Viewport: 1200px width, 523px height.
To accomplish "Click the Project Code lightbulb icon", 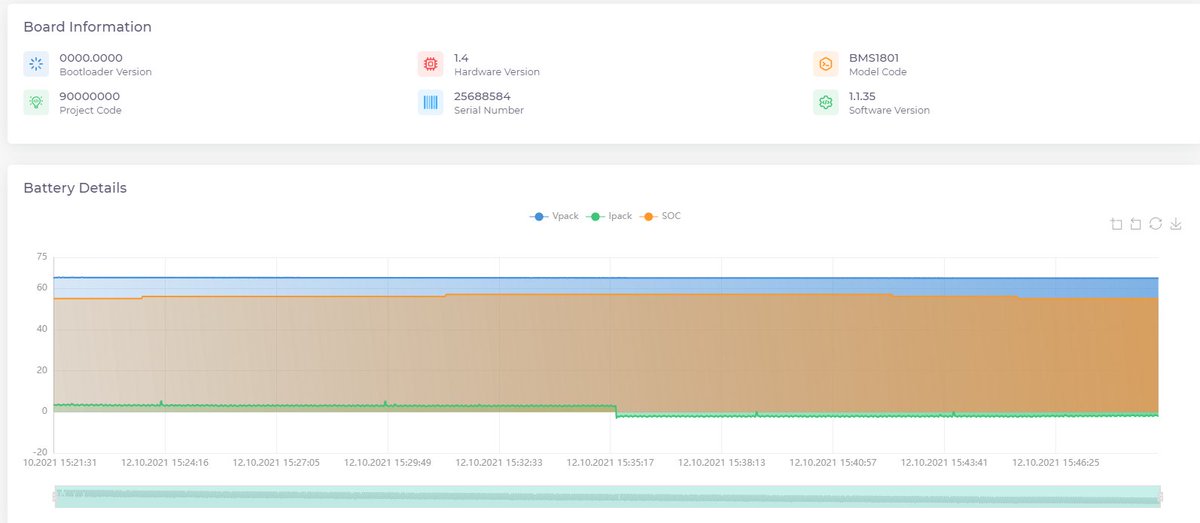I will tap(36, 102).
